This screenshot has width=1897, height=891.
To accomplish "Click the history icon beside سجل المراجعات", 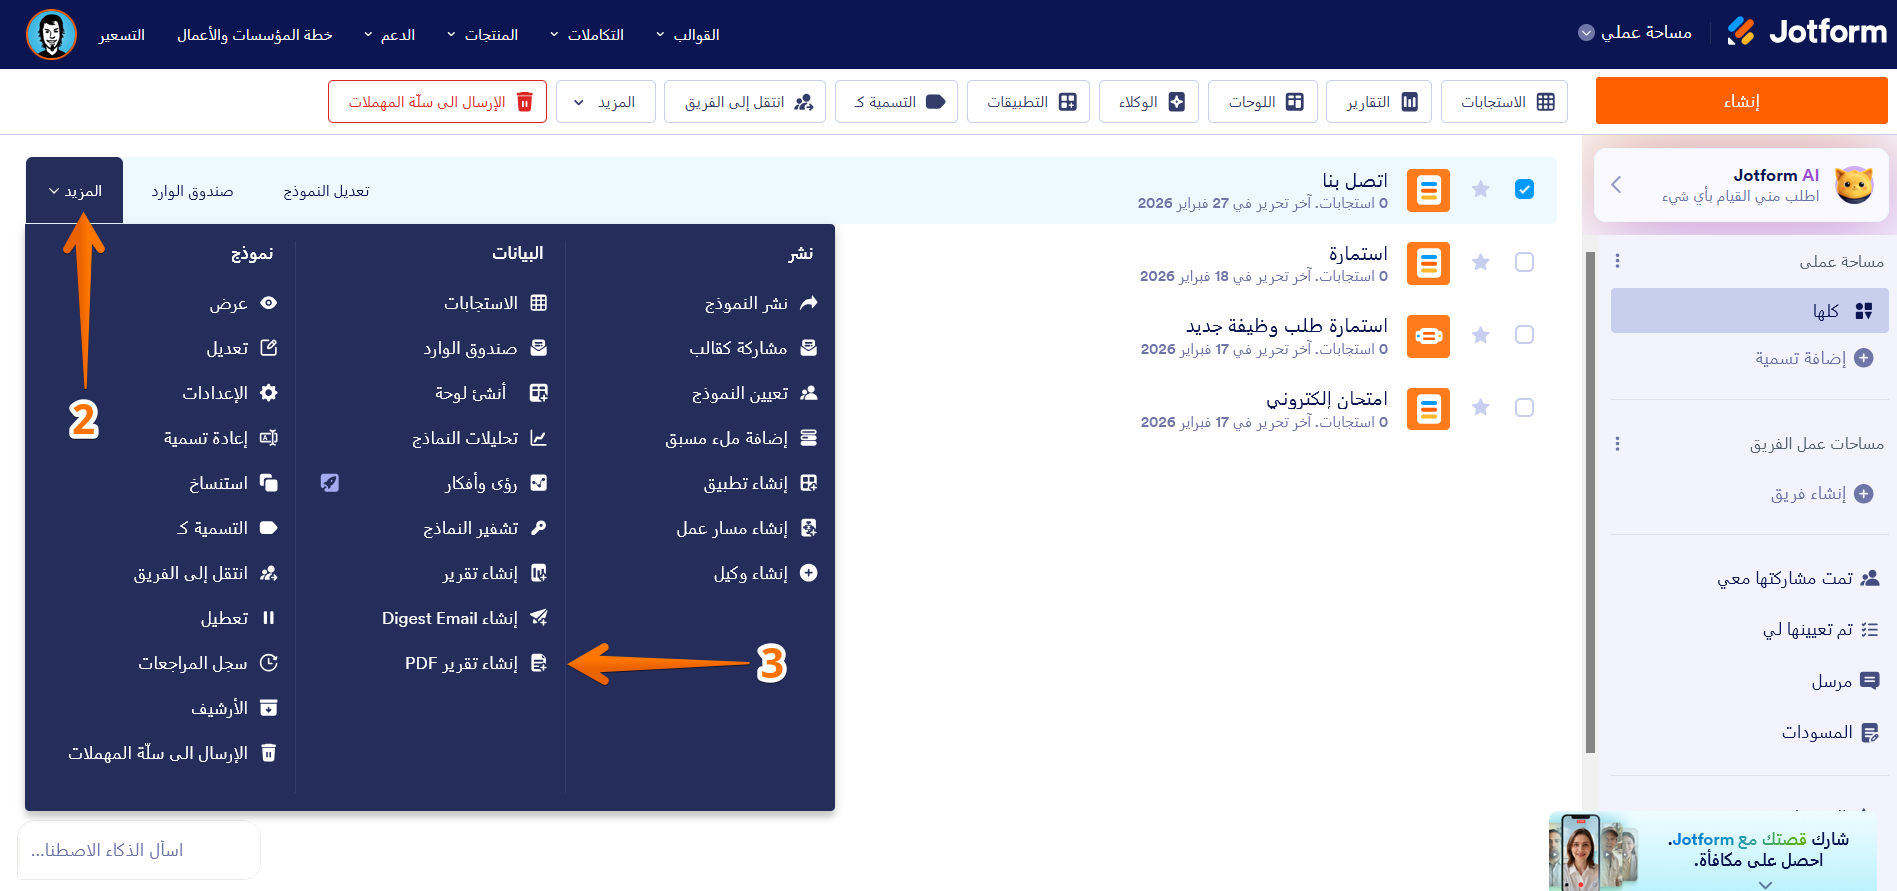I will coord(268,663).
